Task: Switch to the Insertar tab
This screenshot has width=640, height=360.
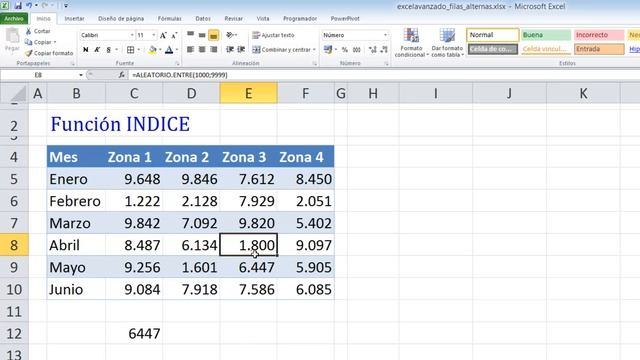Action: coord(74,18)
